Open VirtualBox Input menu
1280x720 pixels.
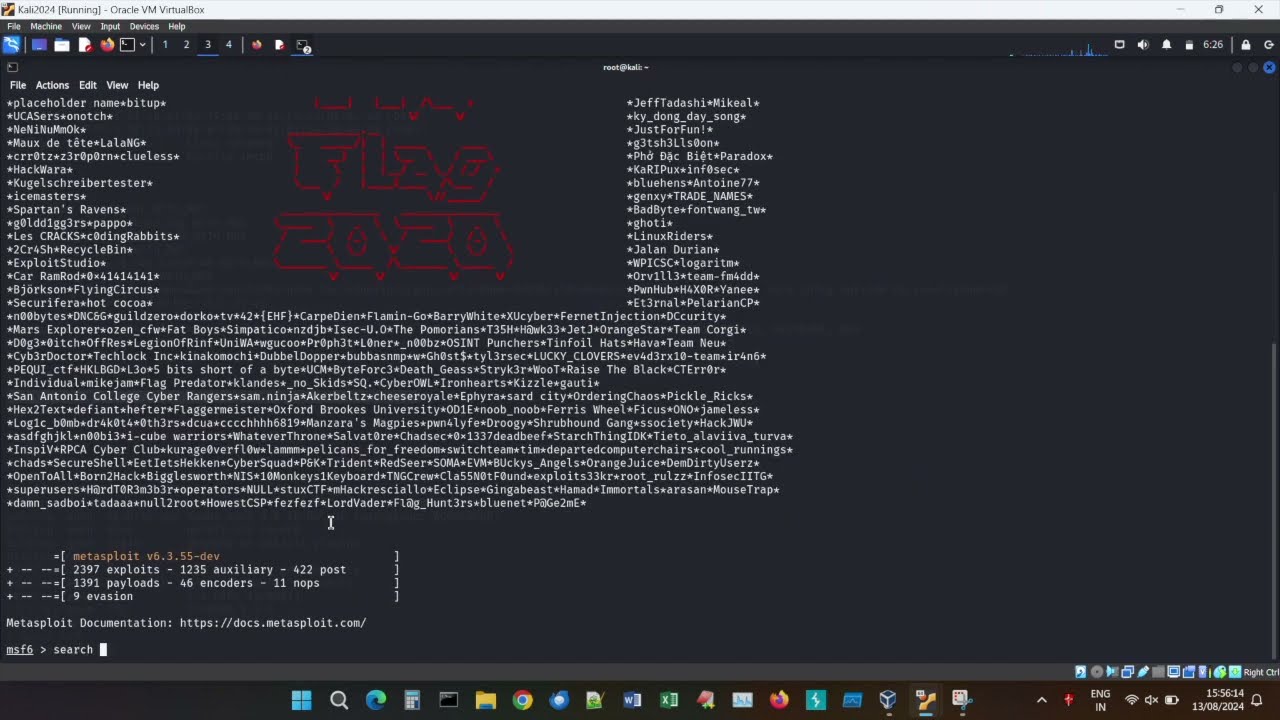click(110, 26)
